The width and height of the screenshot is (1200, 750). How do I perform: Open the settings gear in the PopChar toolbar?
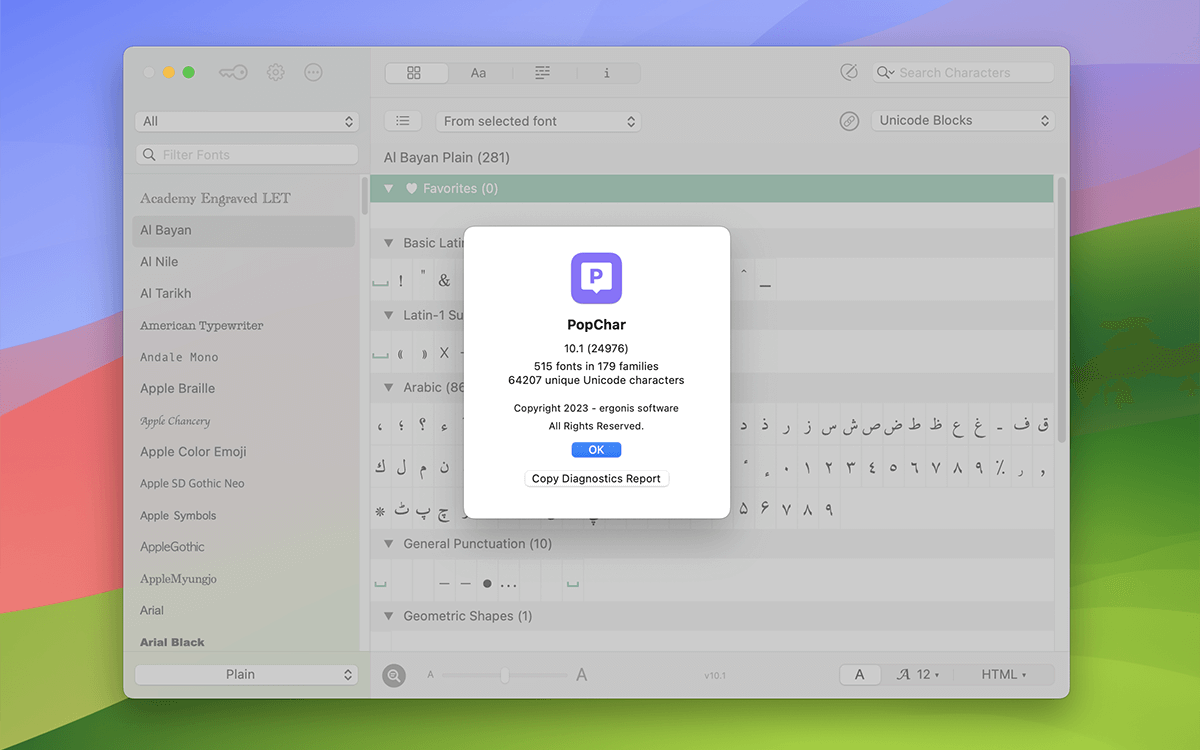[276, 72]
